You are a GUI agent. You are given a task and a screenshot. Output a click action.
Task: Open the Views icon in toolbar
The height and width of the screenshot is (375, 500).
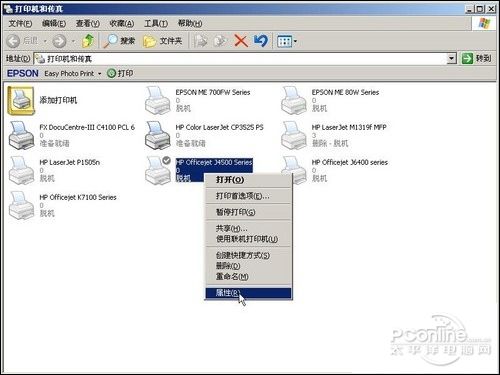pyautogui.click(x=285, y=41)
